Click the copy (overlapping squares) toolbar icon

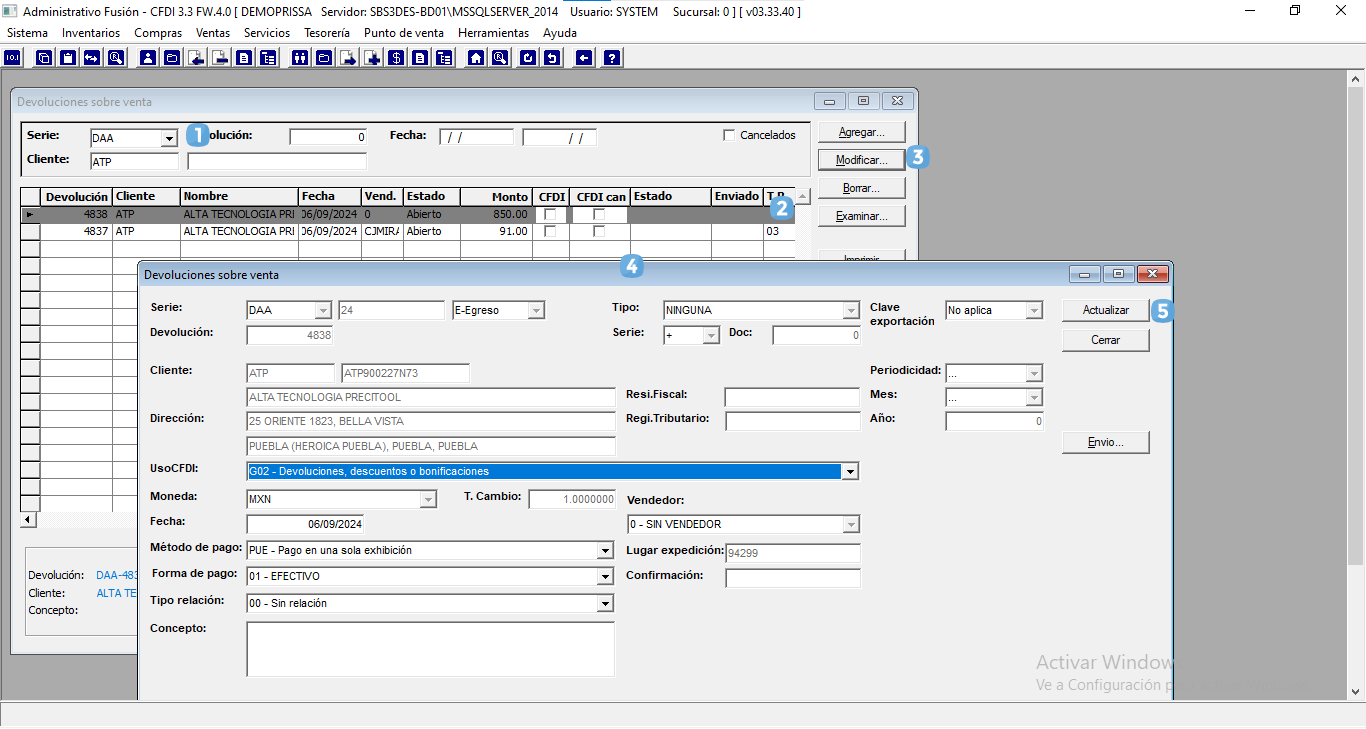[44, 58]
